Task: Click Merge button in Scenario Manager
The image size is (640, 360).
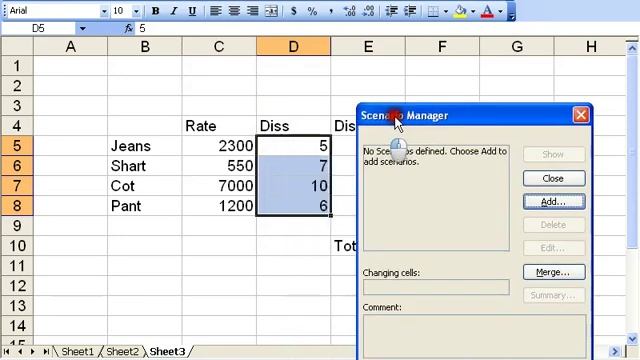Action: pos(554,272)
